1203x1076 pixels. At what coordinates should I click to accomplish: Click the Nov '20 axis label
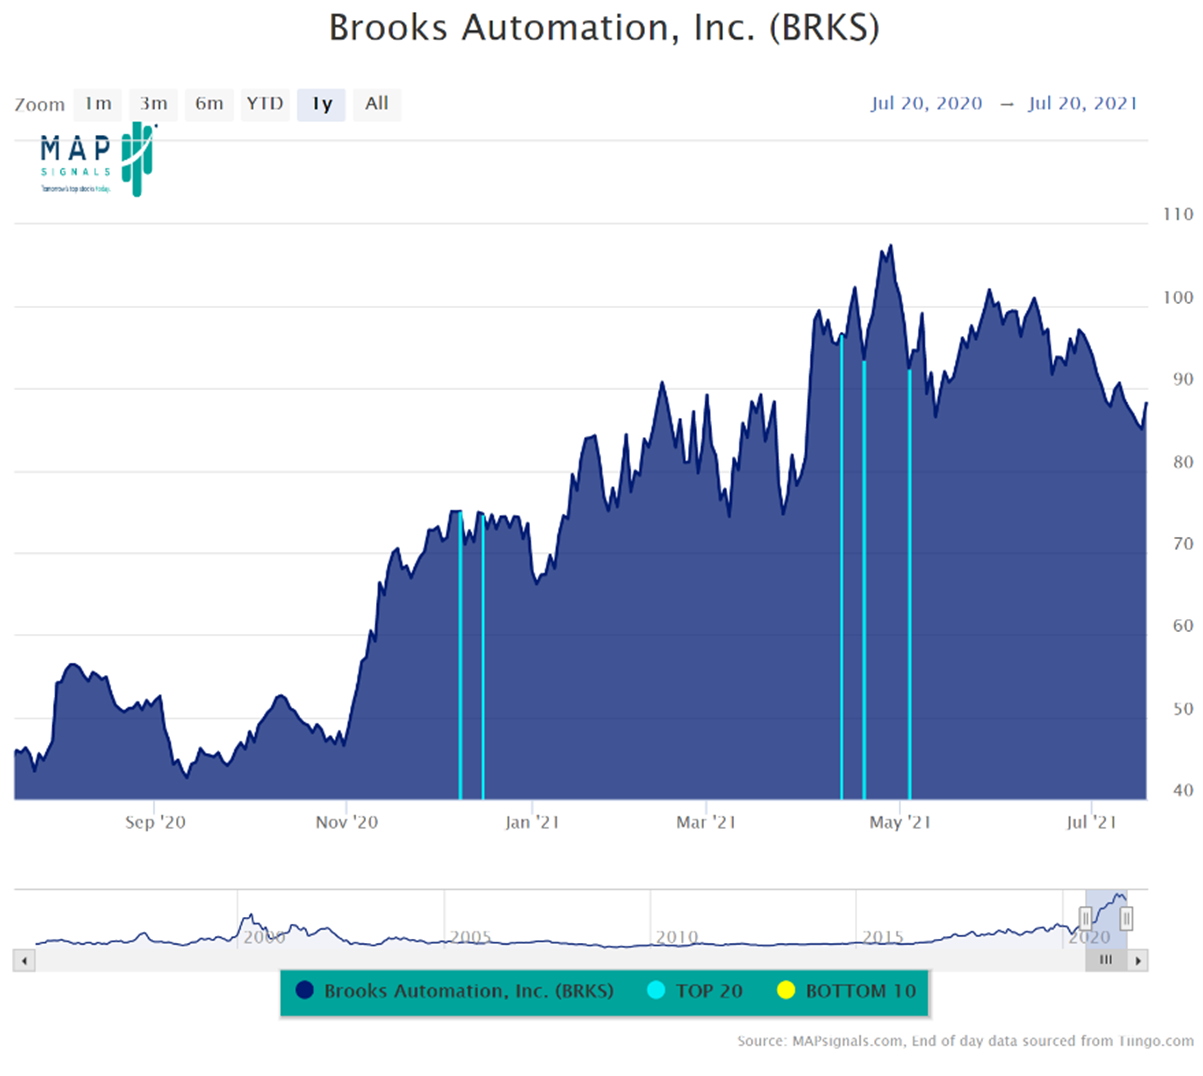347,822
